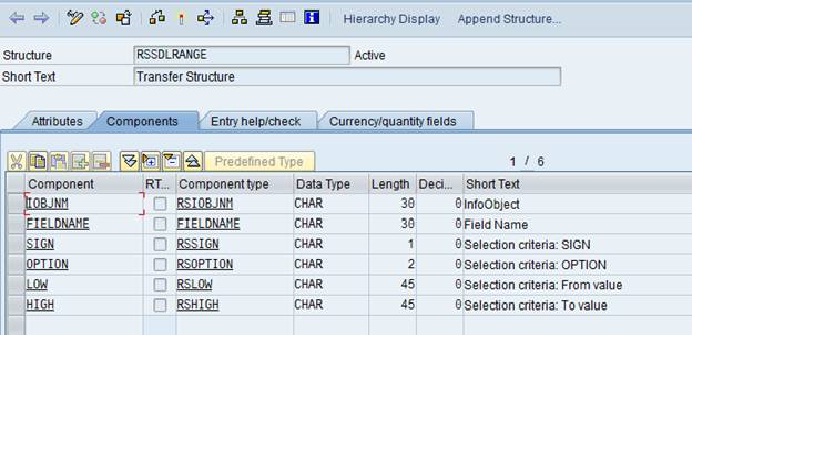Click the select-all corner cell of the table
This screenshot has width=819, height=460.
tap(16, 184)
